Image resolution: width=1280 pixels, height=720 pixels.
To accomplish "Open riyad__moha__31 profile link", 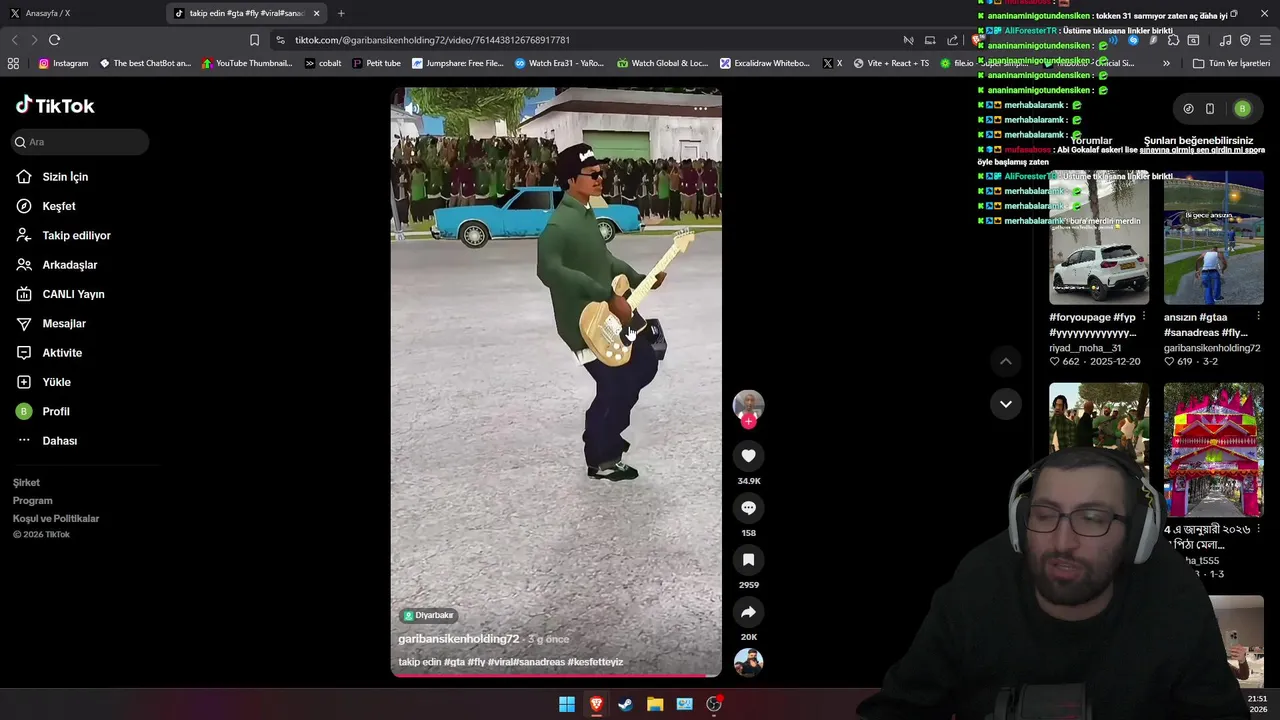I will point(1084,348).
